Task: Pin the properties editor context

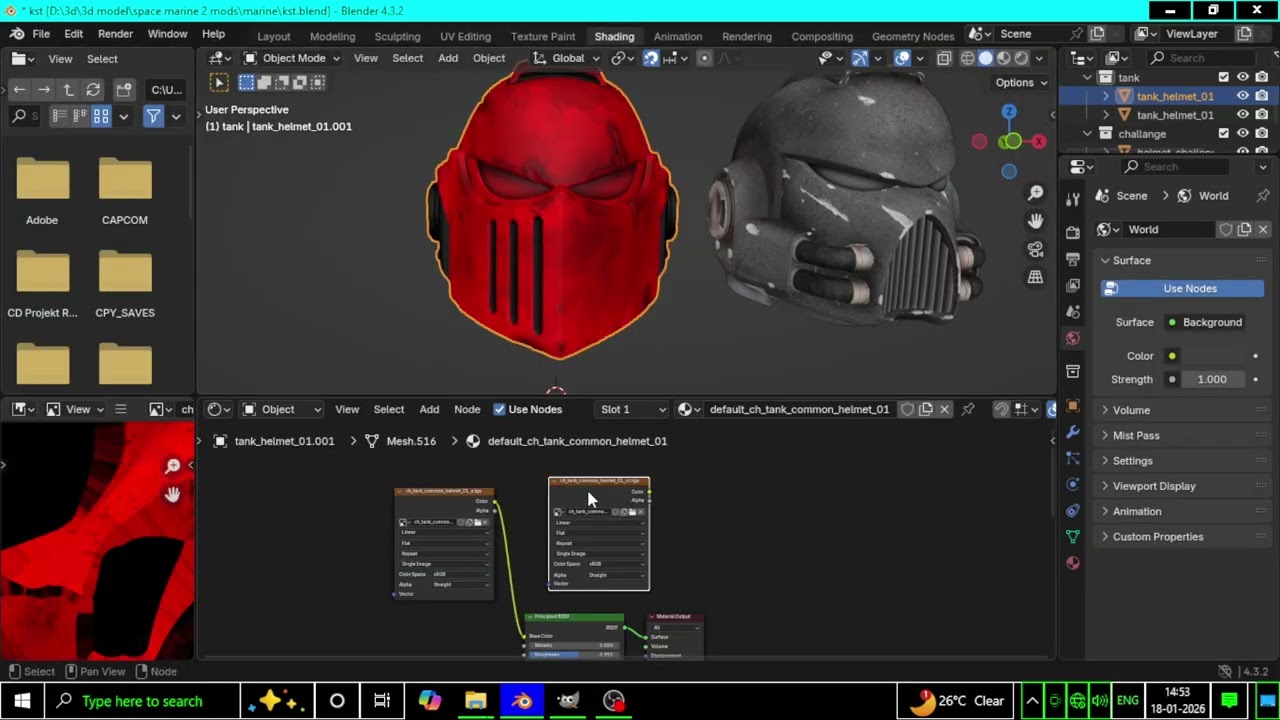Action: (1263, 196)
